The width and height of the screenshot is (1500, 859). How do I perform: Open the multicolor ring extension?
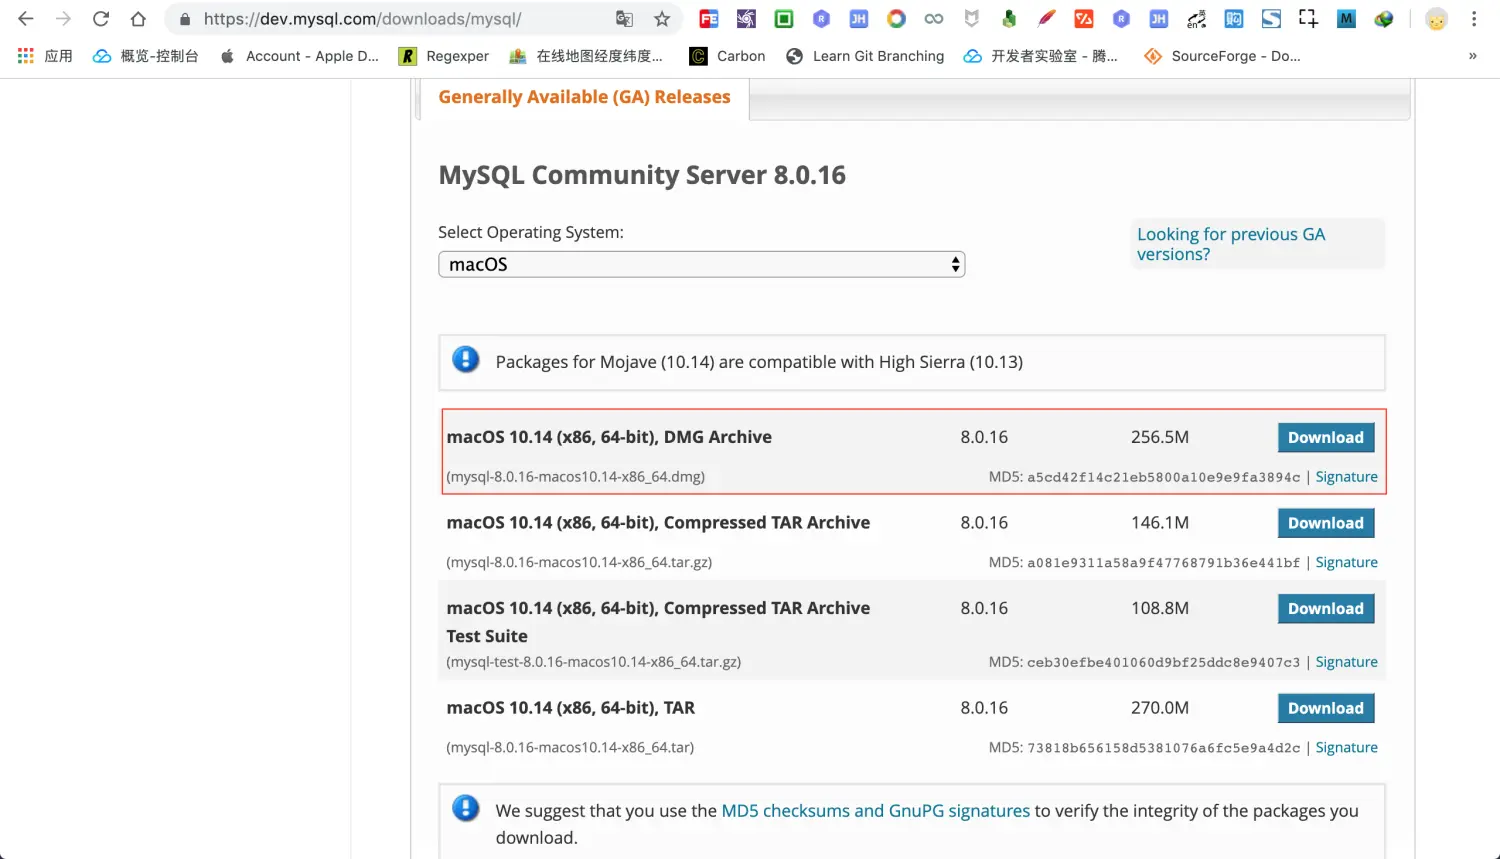point(896,19)
